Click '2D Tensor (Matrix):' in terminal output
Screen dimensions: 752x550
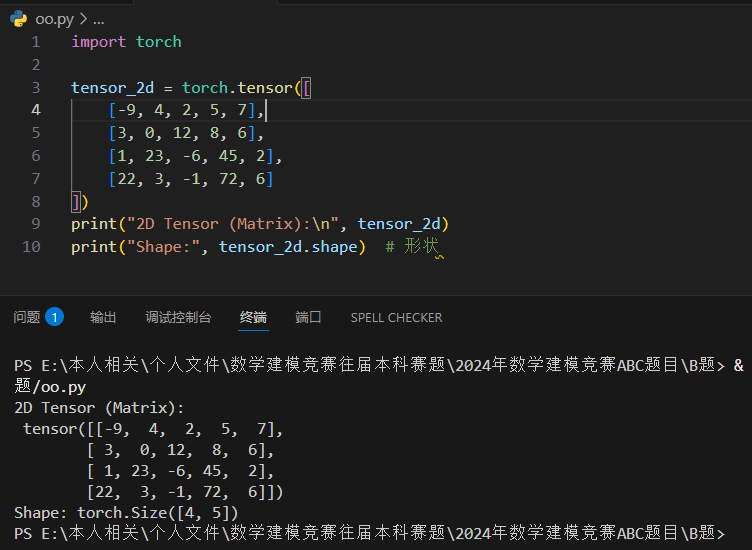pos(99,408)
